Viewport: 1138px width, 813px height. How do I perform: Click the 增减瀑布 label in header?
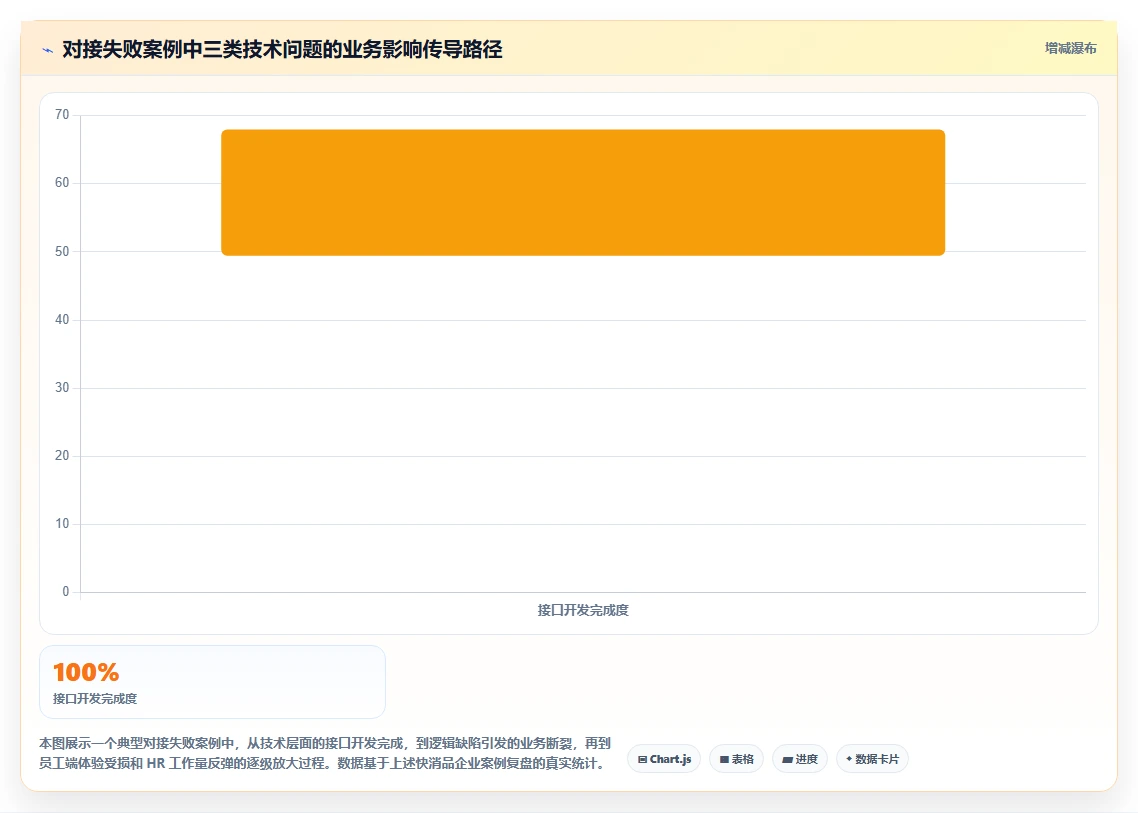point(1071,49)
